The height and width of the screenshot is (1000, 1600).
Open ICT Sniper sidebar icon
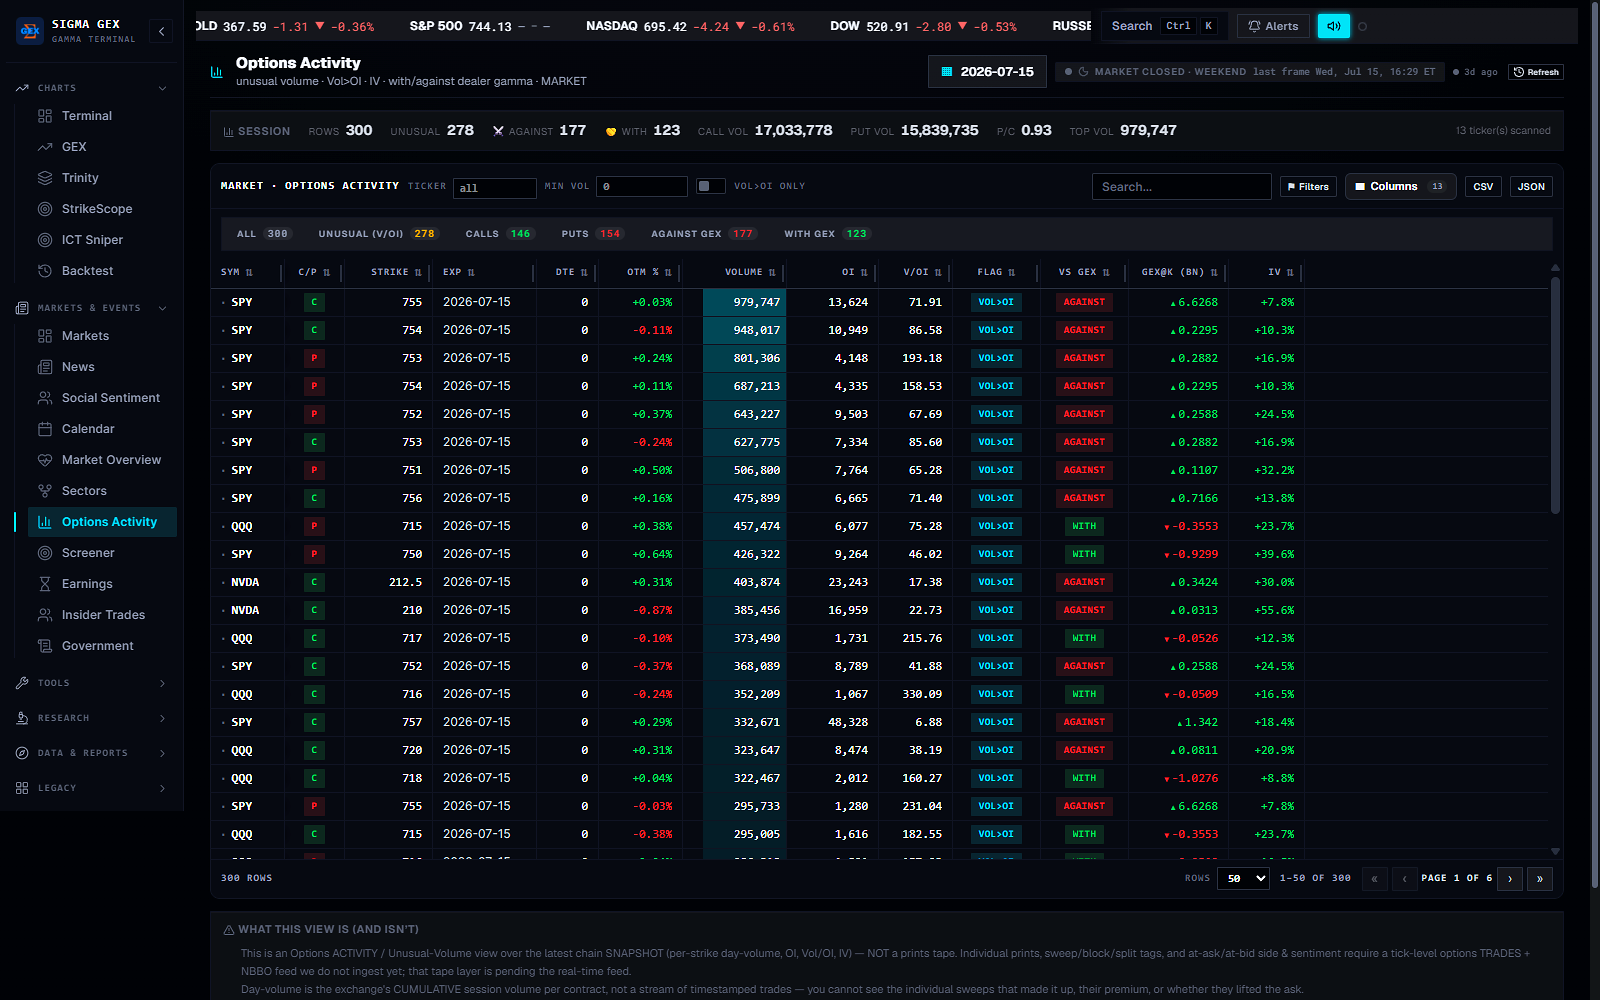point(45,240)
